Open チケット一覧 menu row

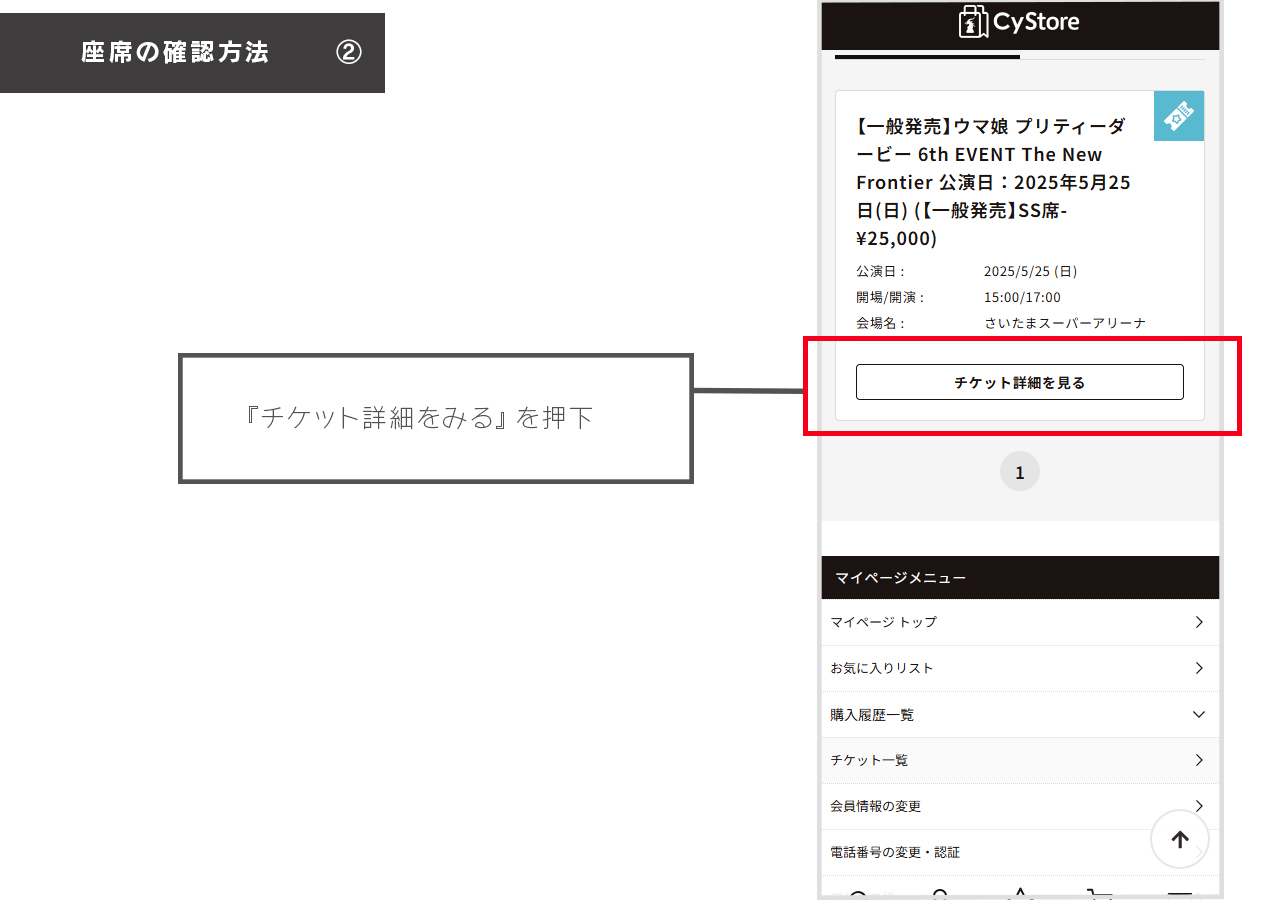click(x=1020, y=760)
